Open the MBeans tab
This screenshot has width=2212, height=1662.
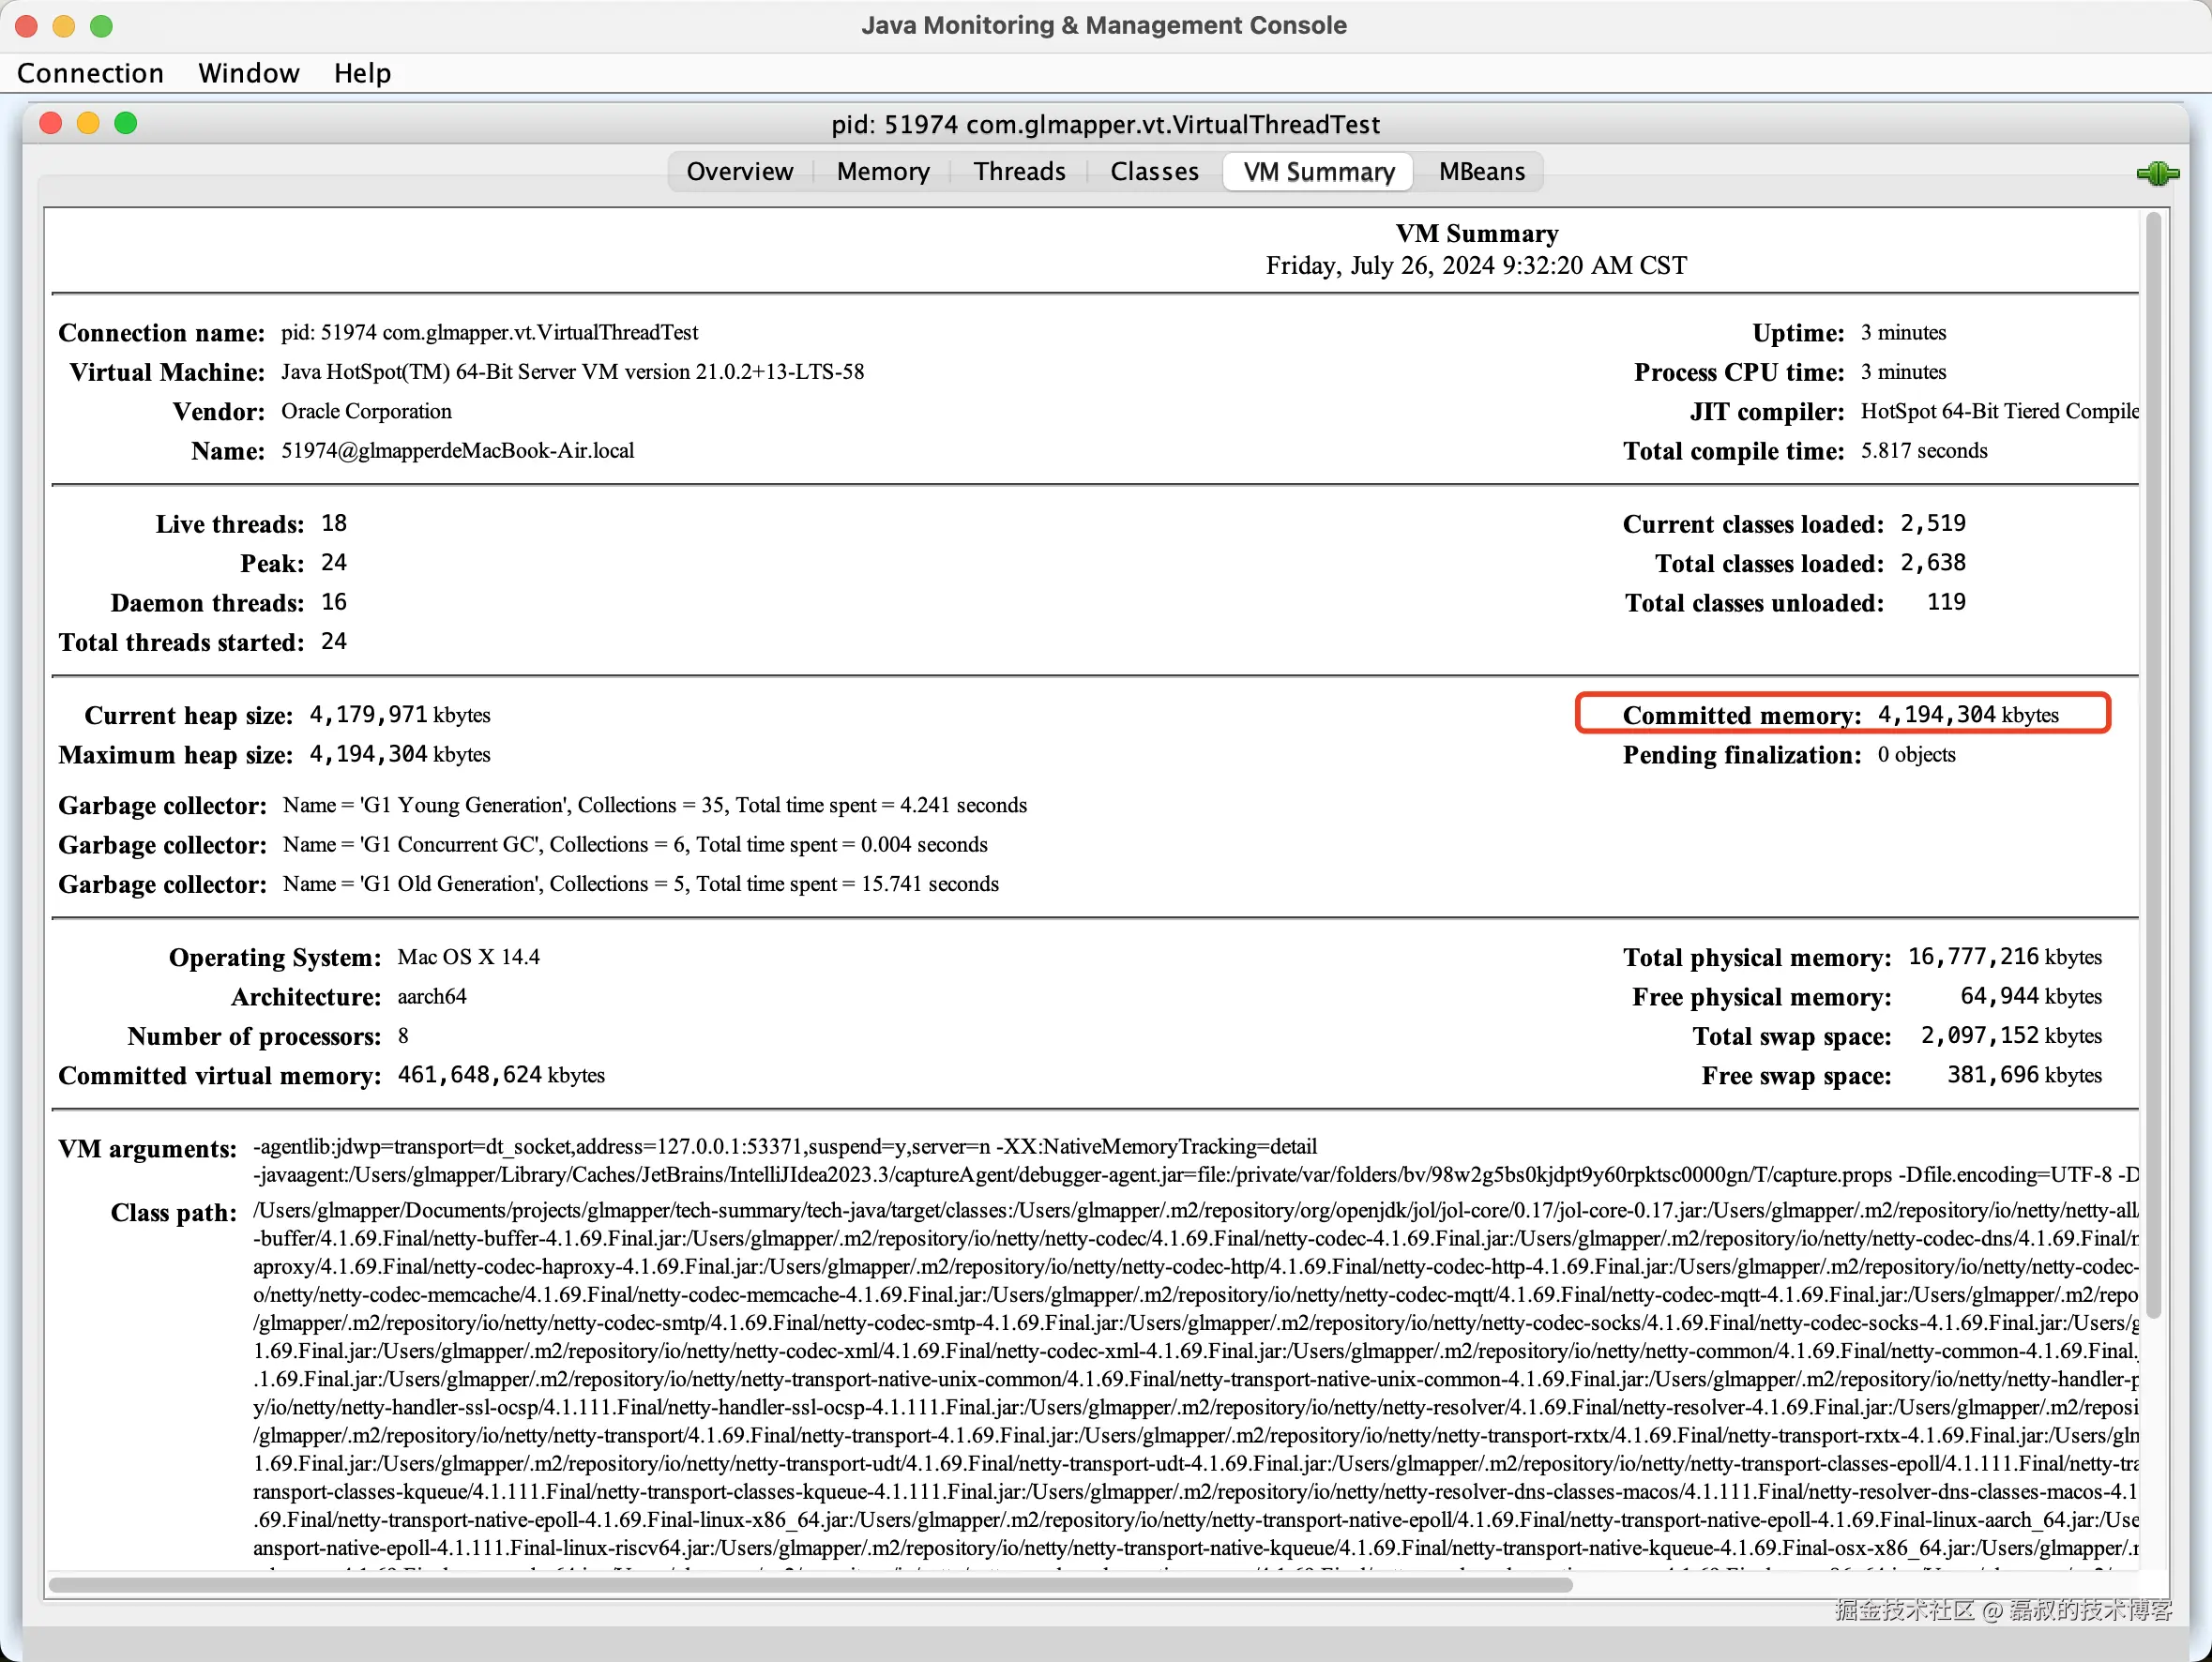pyautogui.click(x=1481, y=172)
